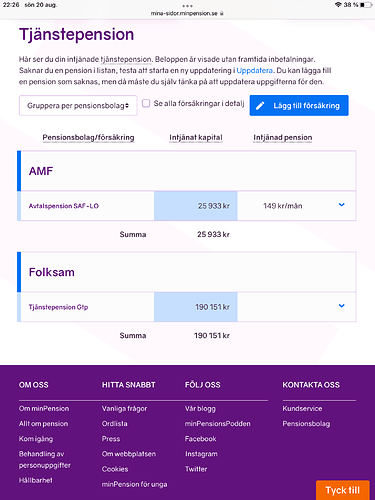Screen dimensions: 375x500
Task: Open the Uppdatera link
Action: pos(254,71)
